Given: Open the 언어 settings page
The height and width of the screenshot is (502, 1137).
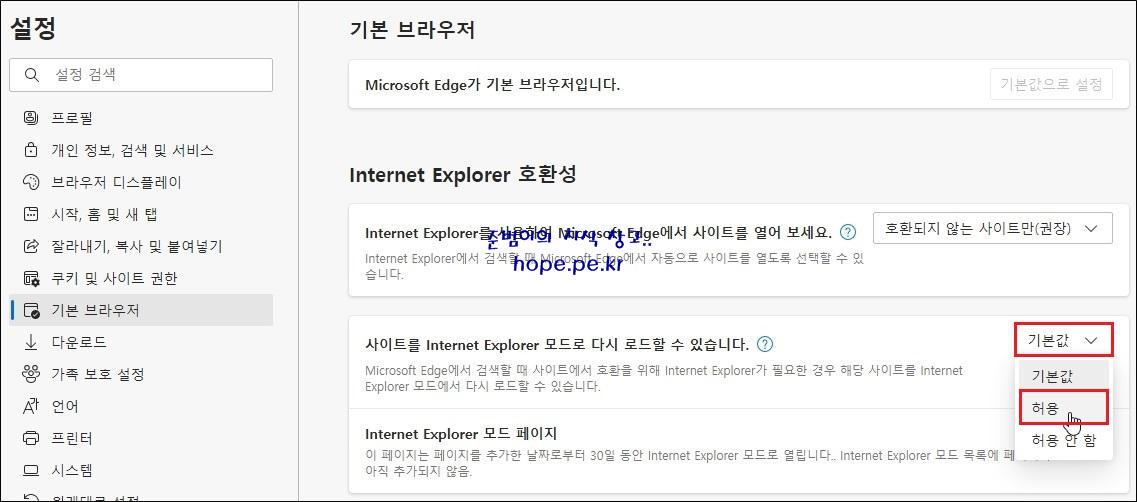Looking at the screenshot, I should coord(141,406).
